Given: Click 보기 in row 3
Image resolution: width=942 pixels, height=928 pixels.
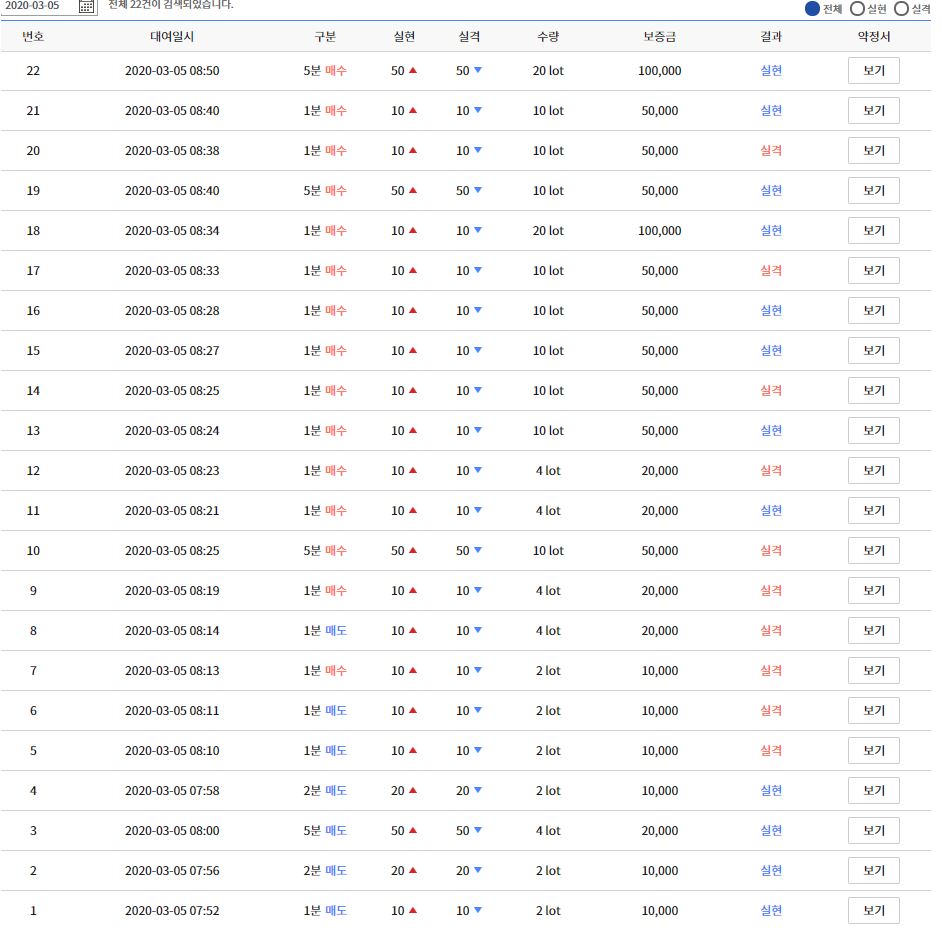Looking at the screenshot, I should click(x=874, y=831).
